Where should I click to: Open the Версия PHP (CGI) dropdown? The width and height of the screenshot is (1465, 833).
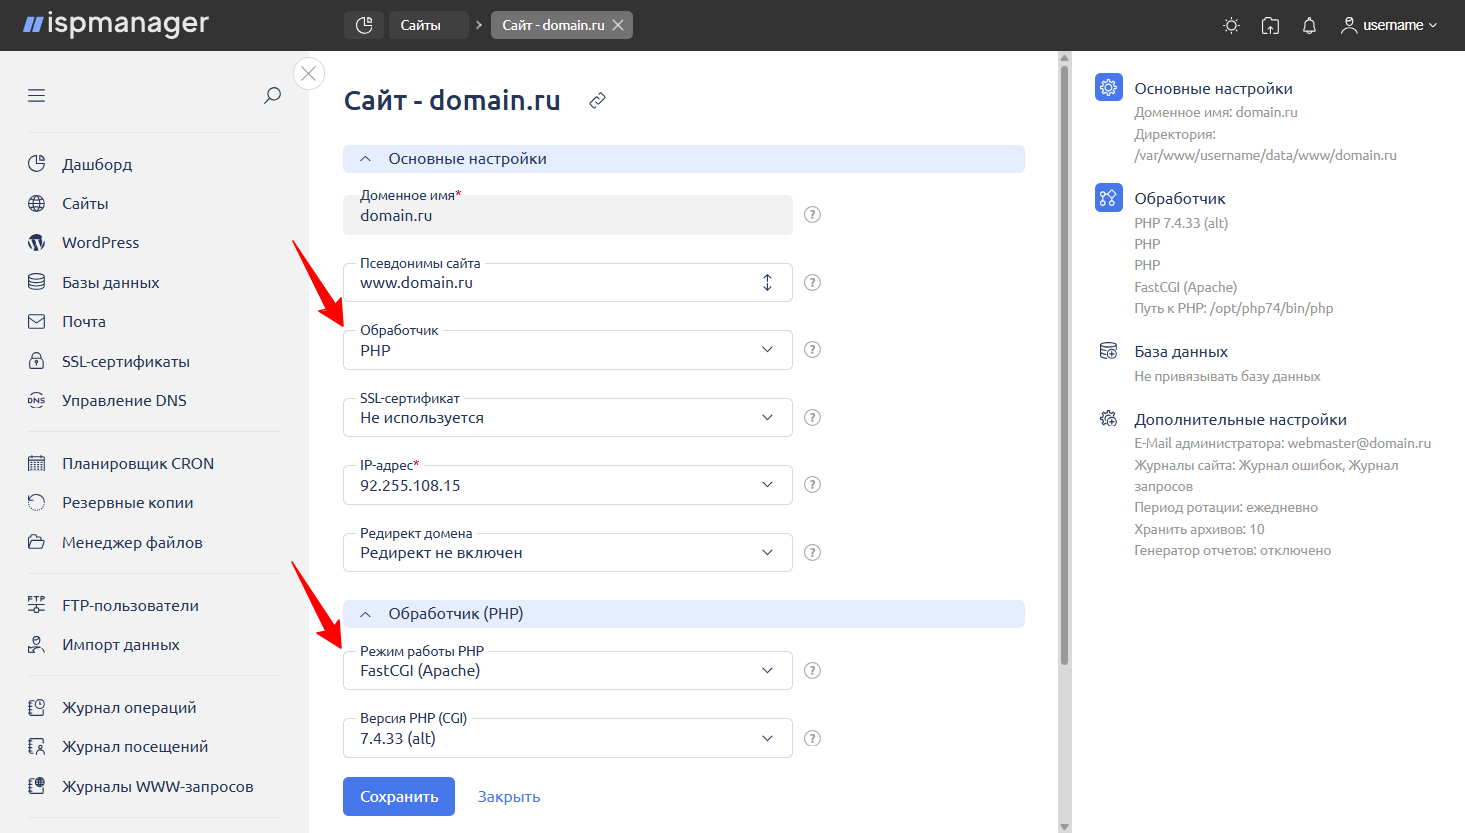tap(567, 738)
